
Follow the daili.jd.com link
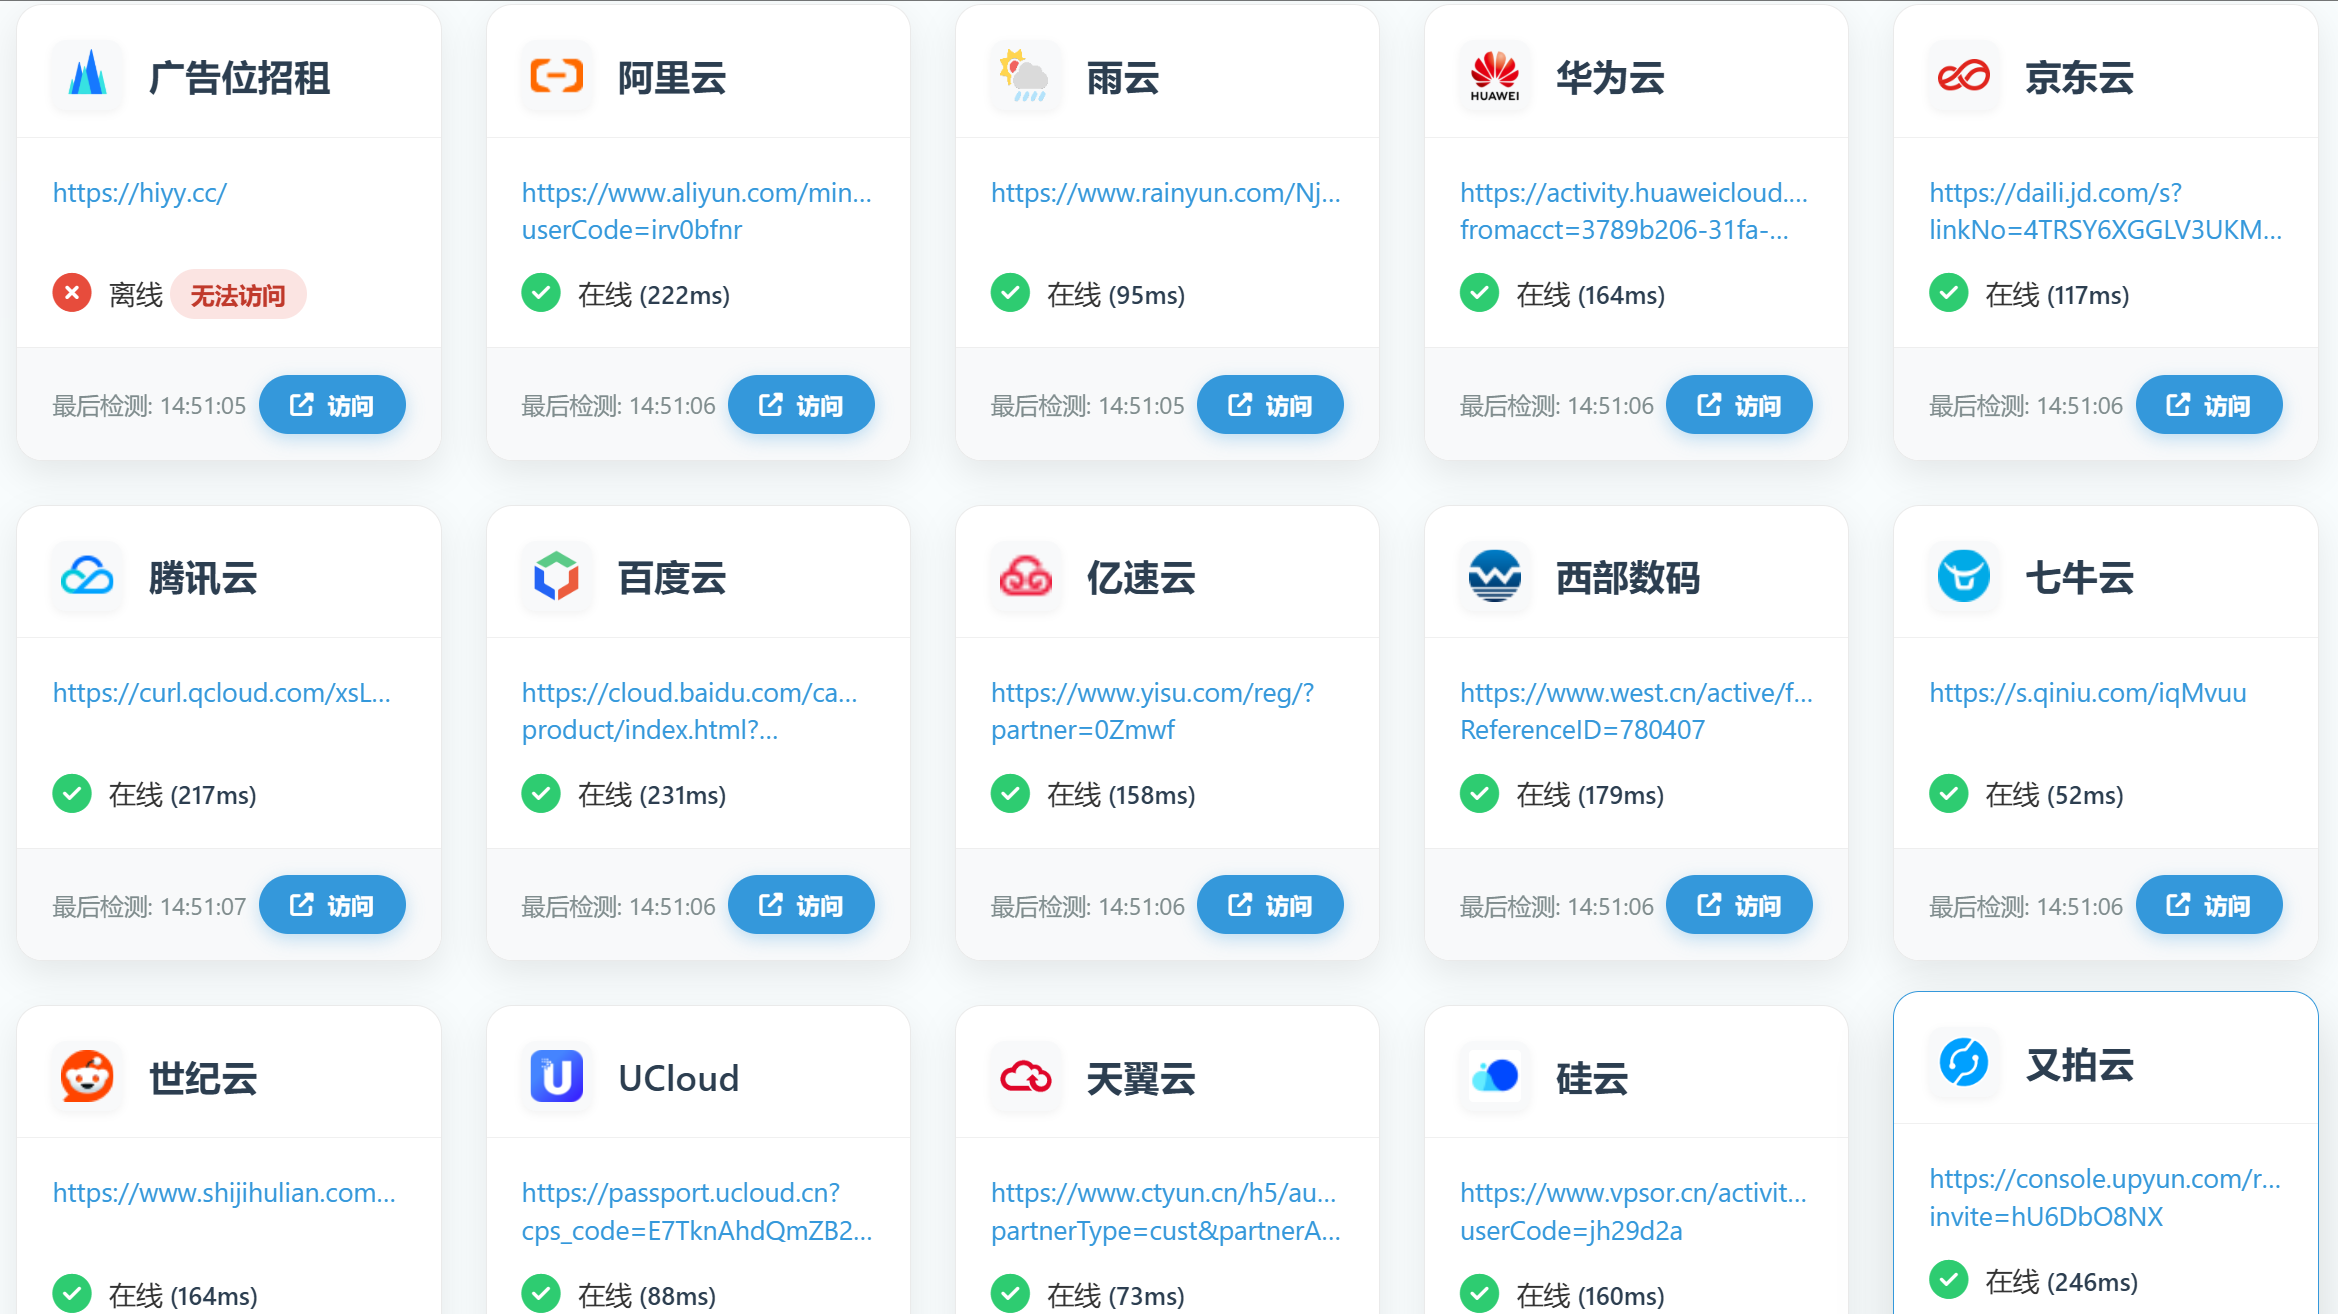tap(2105, 211)
